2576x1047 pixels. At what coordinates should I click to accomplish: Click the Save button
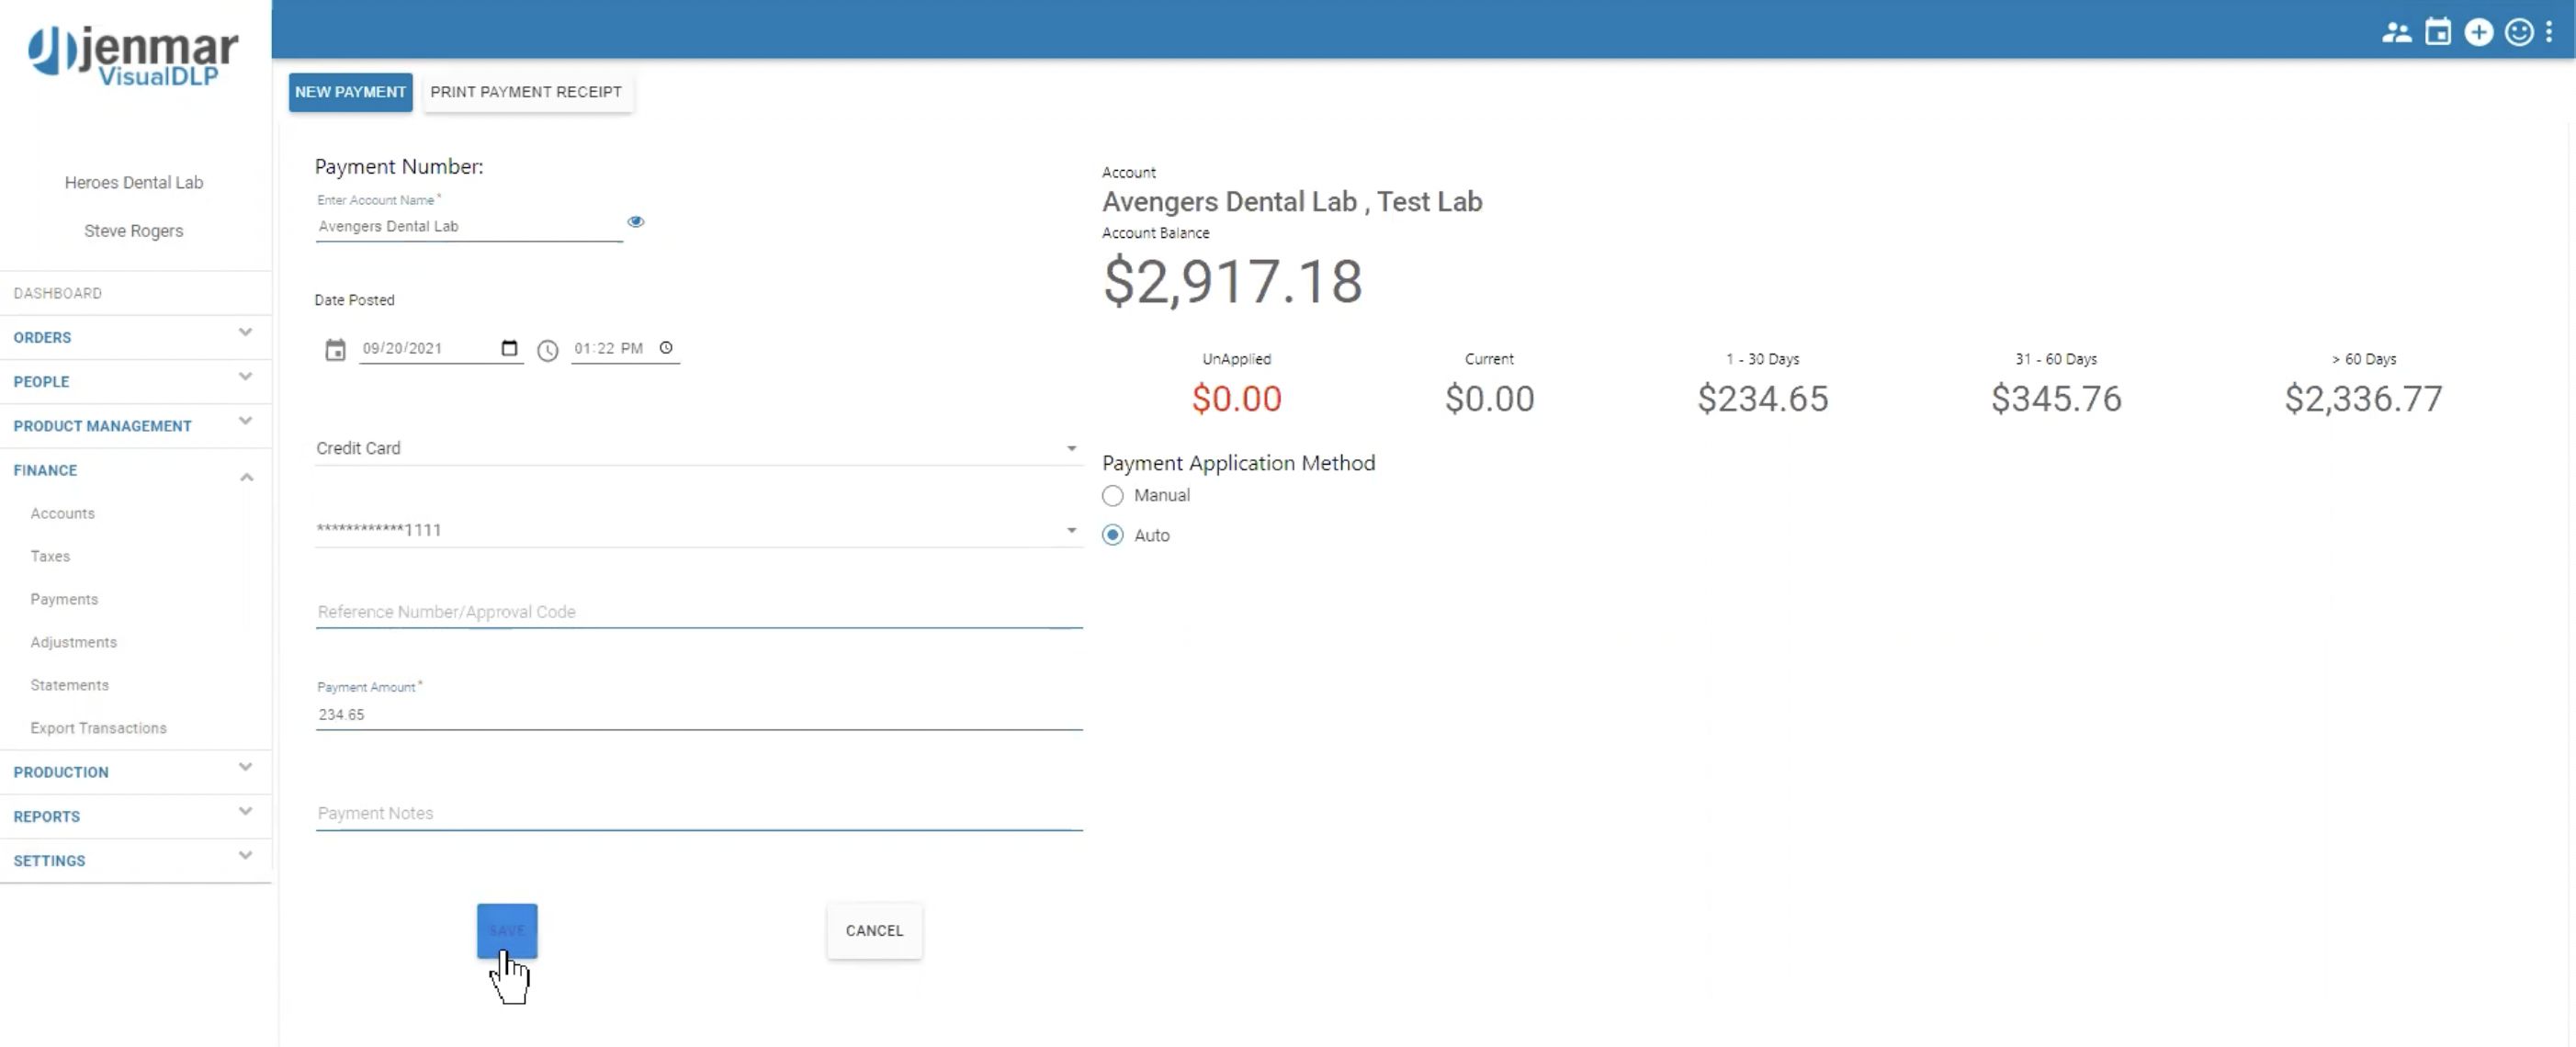coord(507,931)
